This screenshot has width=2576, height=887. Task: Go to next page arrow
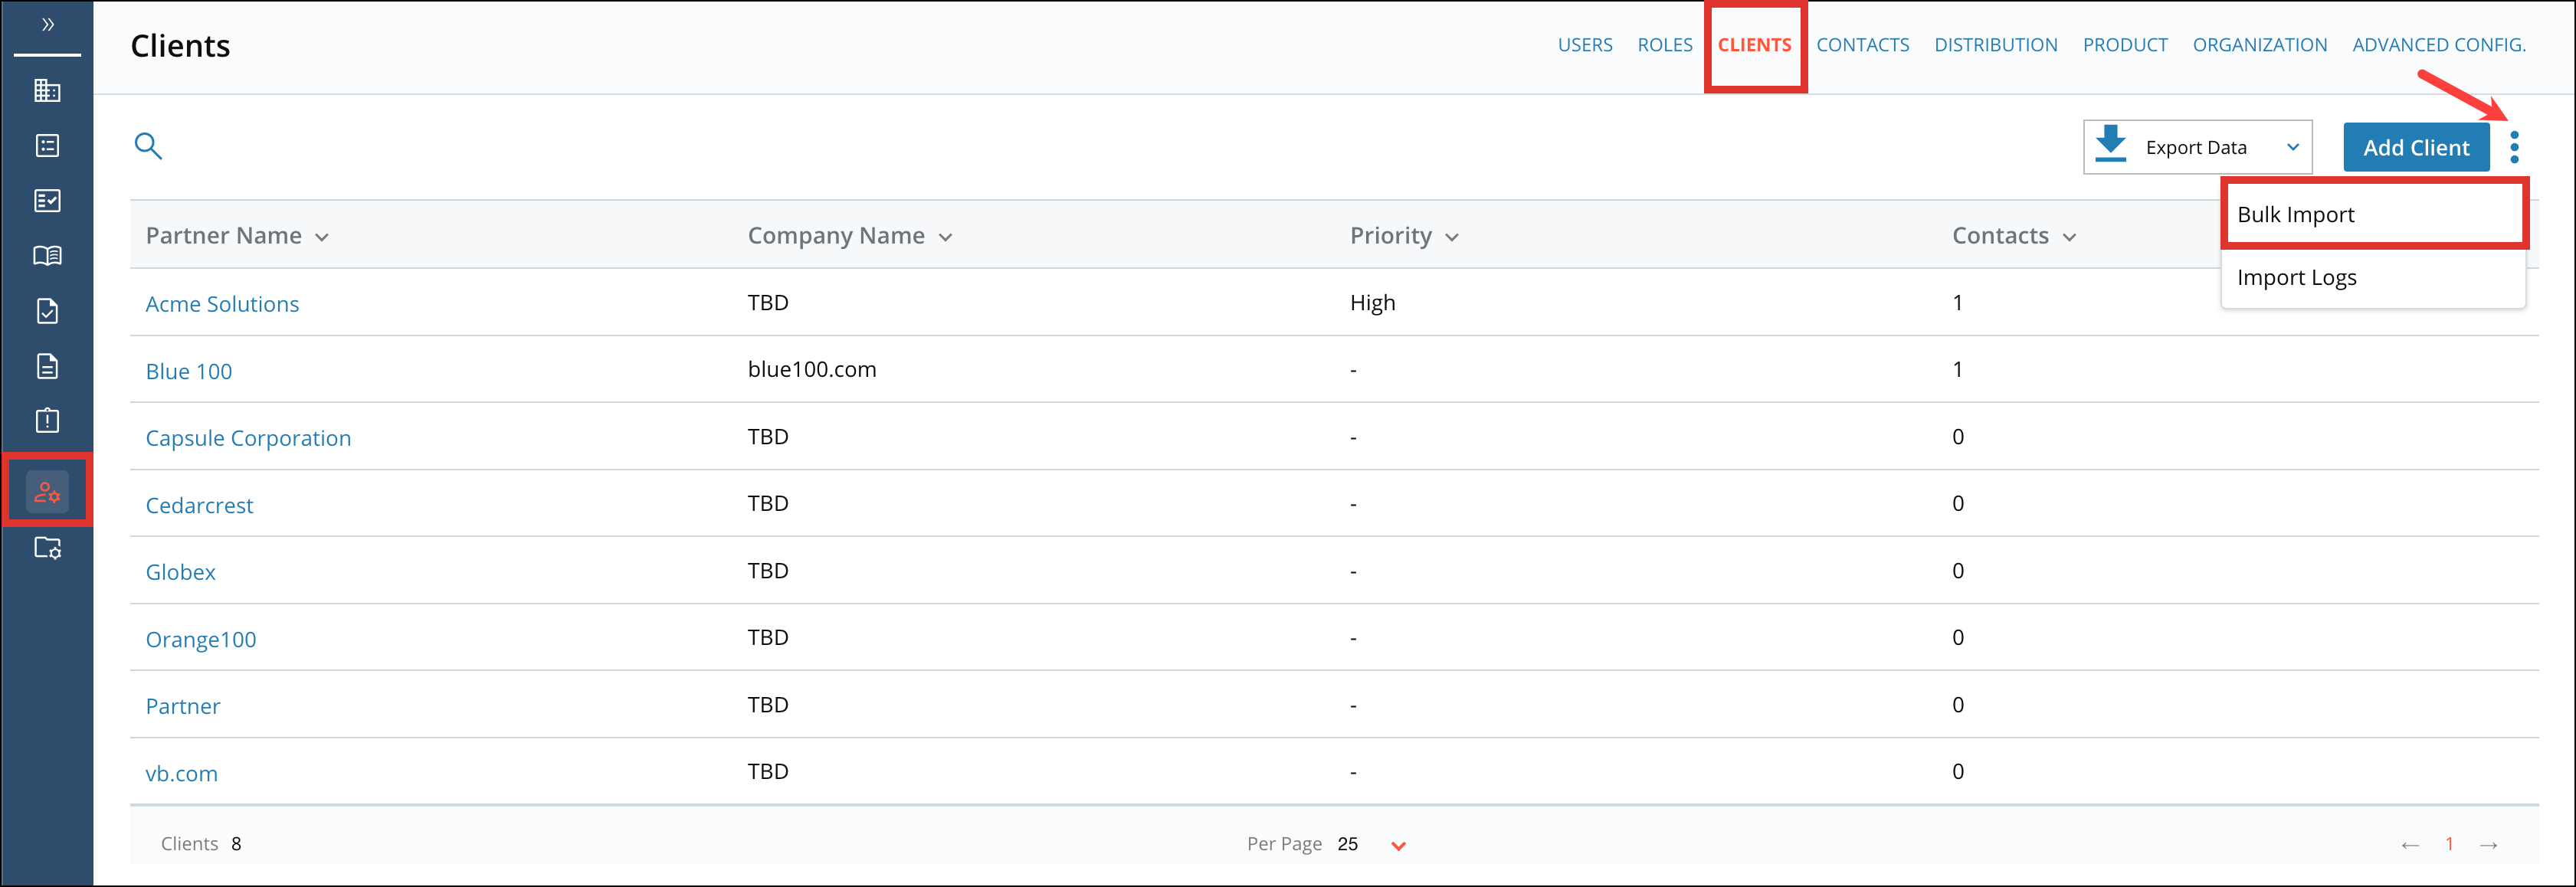[2489, 845]
